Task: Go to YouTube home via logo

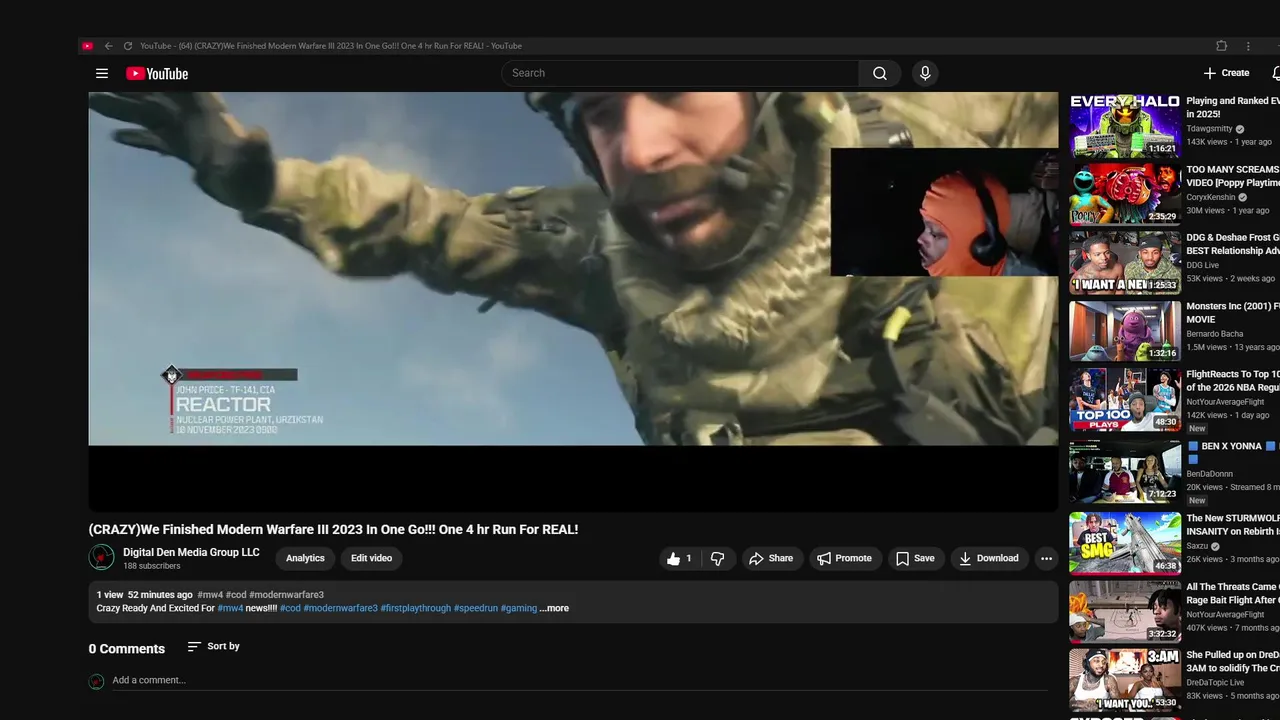Action: 157,73
